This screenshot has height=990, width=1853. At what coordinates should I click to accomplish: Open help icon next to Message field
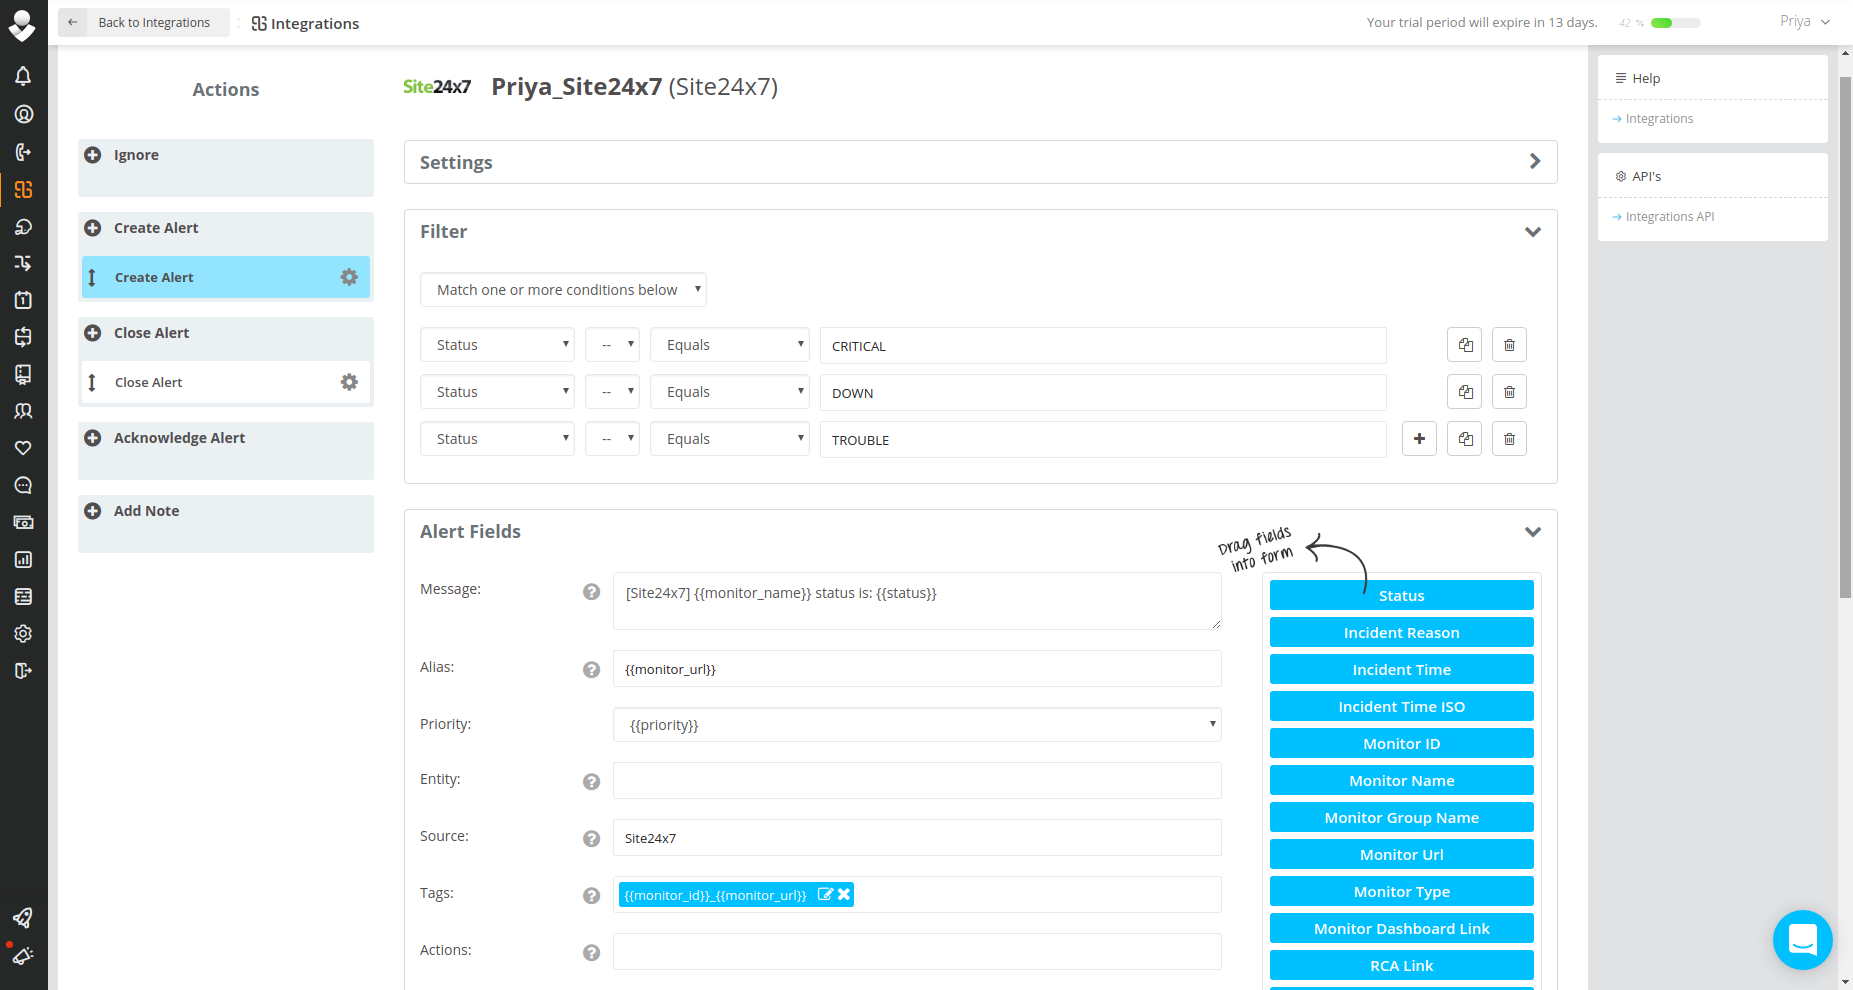pos(591,592)
